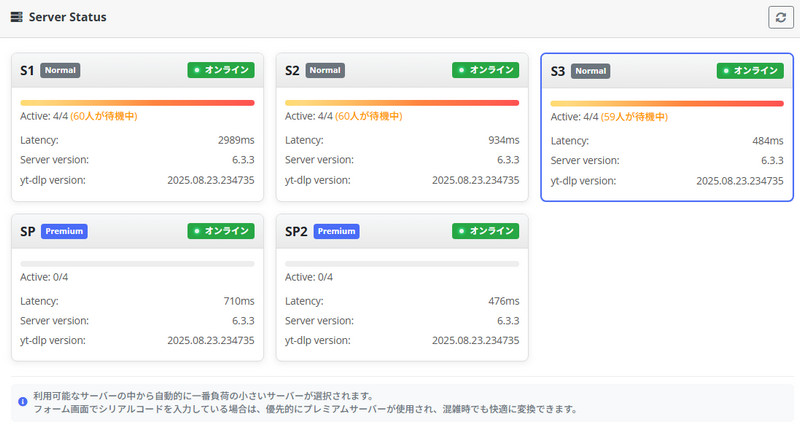Image resolution: width=800 pixels, height=425 pixels.
Task: Click the S1 server version 6.3.3
Action: [x=243, y=160]
